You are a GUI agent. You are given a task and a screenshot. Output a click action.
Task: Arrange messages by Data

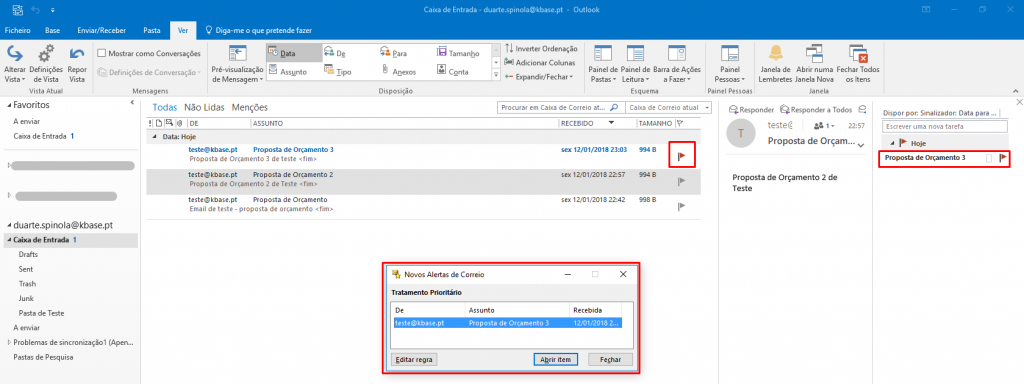click(x=293, y=53)
